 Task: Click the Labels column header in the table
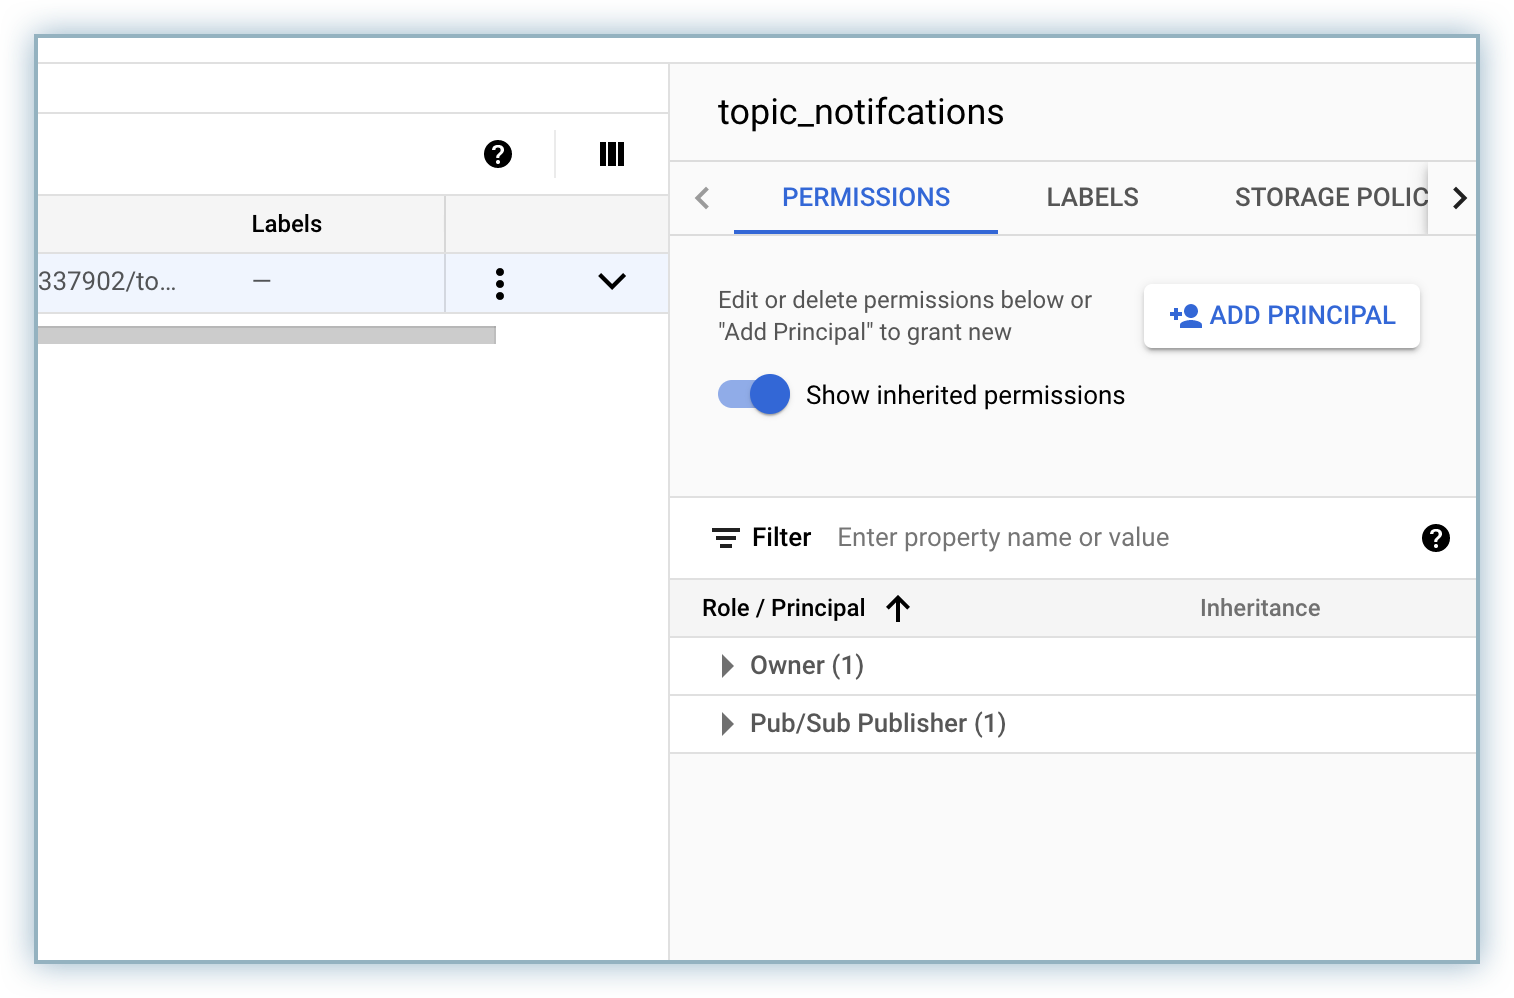point(286,224)
